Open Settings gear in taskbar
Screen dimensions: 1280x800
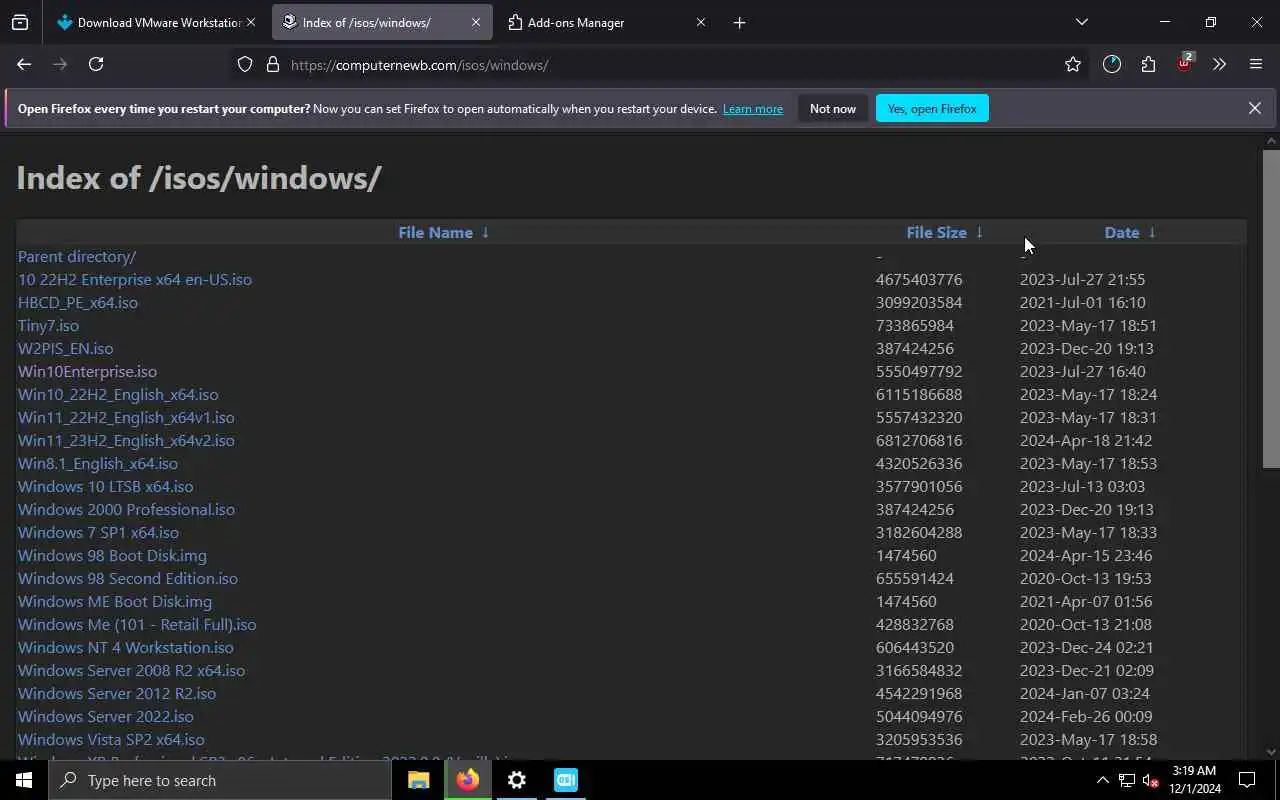[x=516, y=780]
